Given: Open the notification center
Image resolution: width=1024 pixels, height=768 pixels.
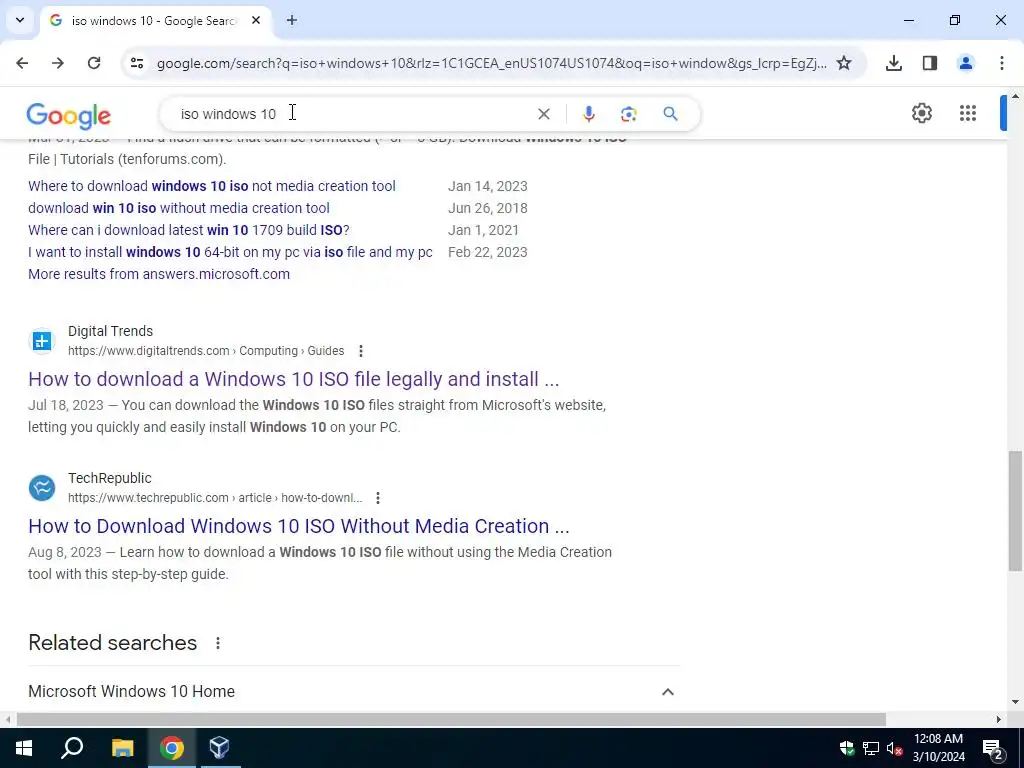Looking at the screenshot, I should tap(992, 748).
